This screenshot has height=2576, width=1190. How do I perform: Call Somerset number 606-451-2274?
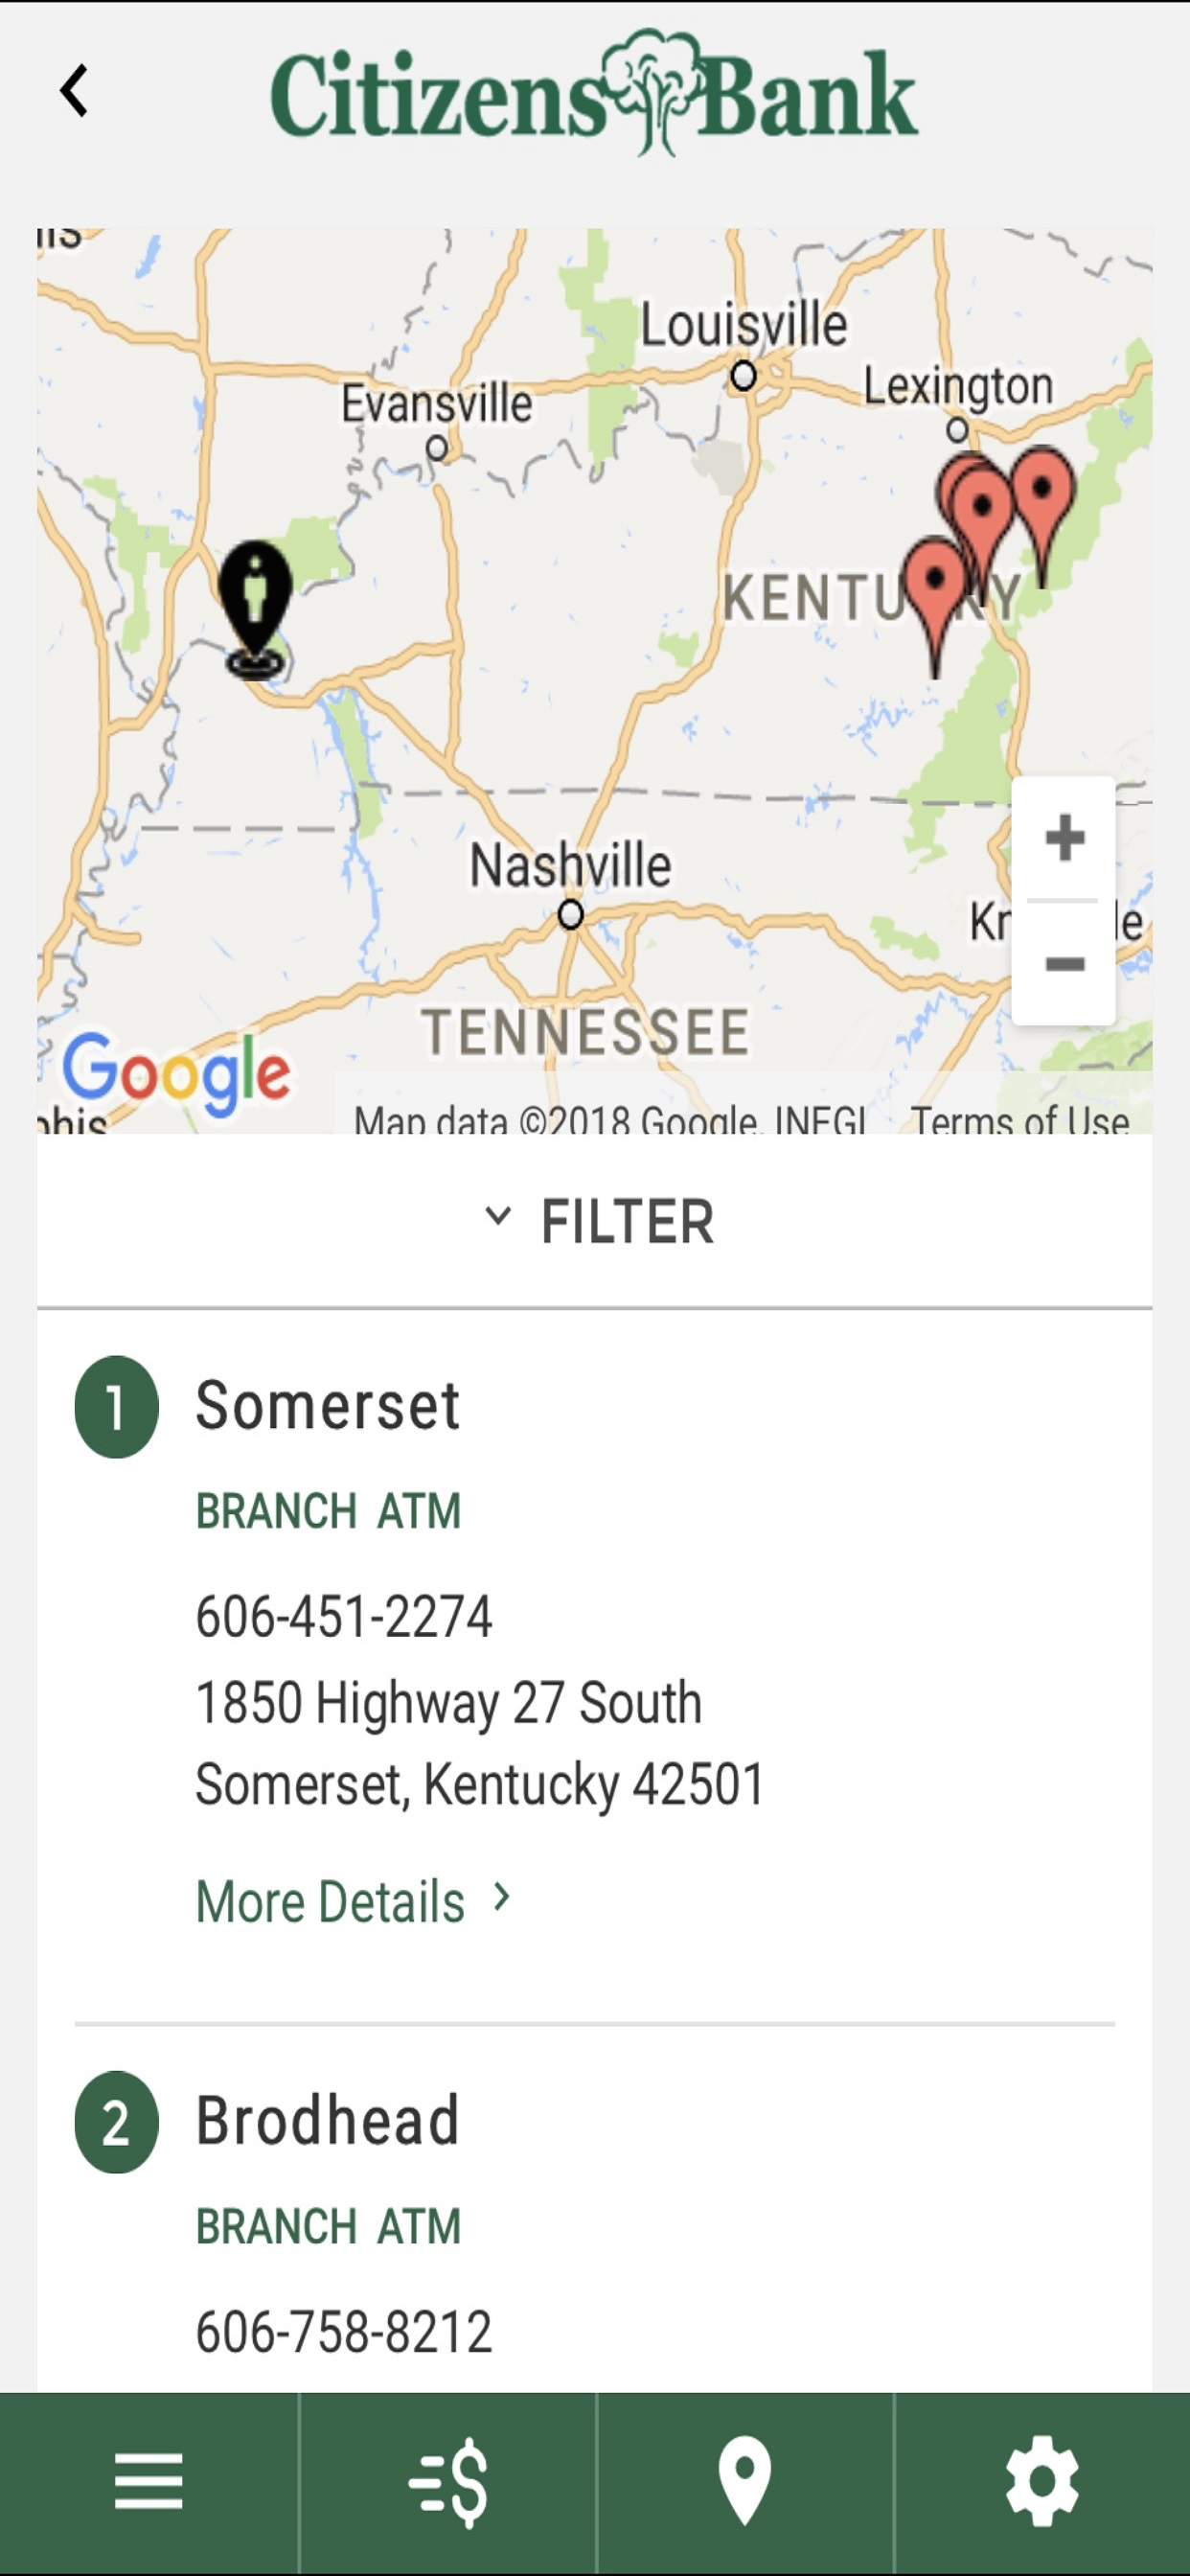[344, 1616]
